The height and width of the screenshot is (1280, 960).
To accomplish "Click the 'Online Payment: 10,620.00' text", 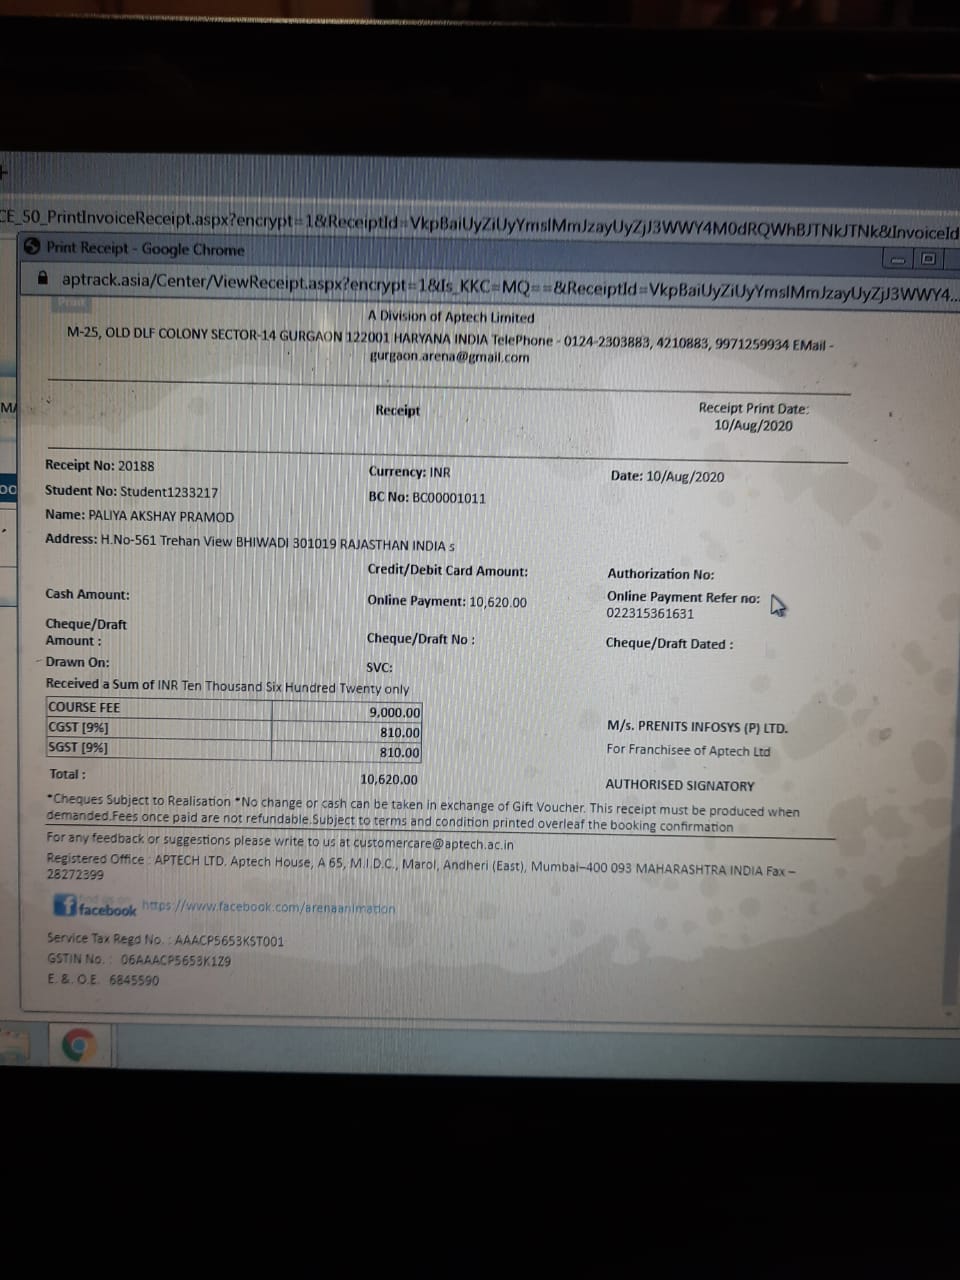I will [447, 601].
